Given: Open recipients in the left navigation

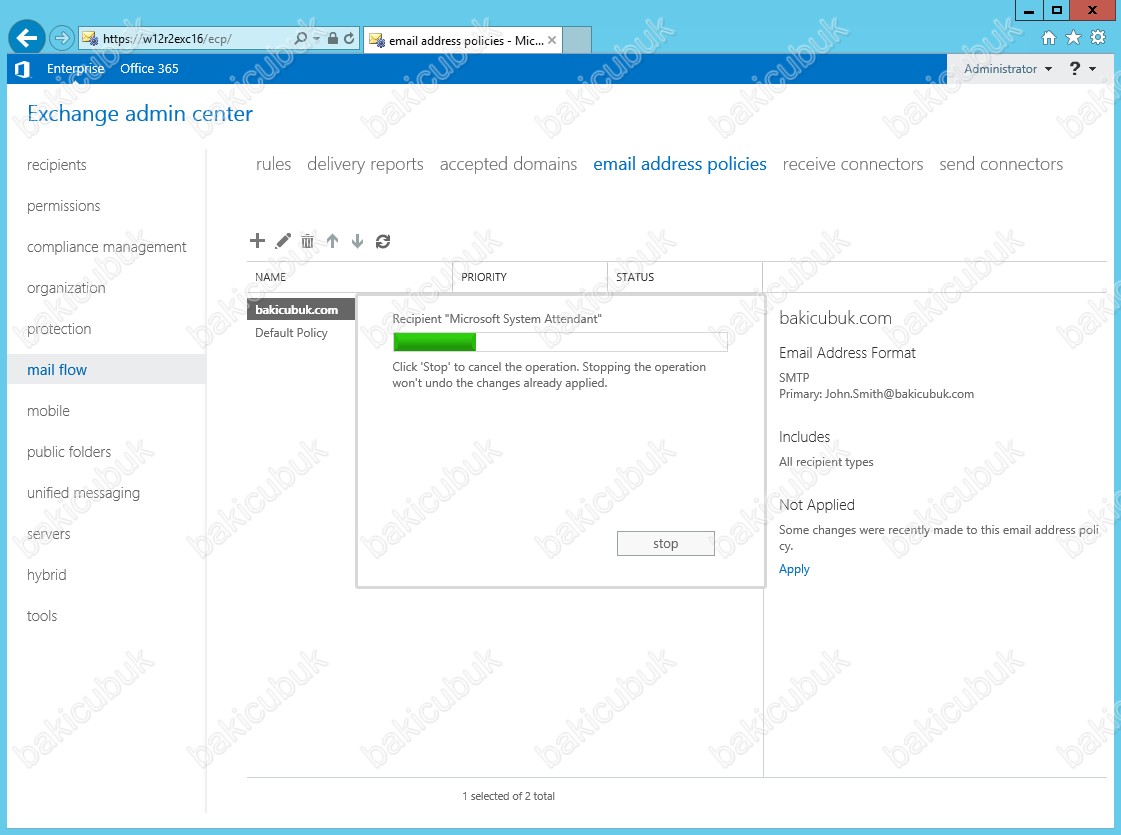Looking at the screenshot, I should [x=56, y=165].
